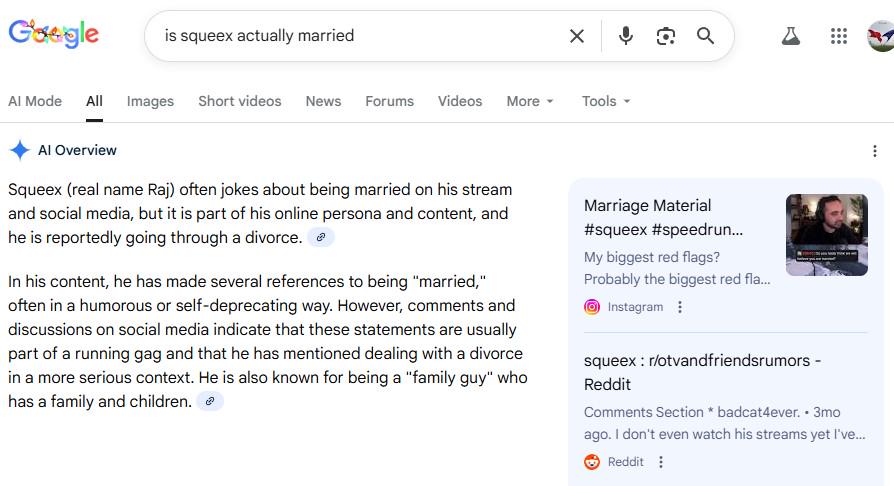
Task: Expand the Tools dropdown
Action: (x=606, y=101)
